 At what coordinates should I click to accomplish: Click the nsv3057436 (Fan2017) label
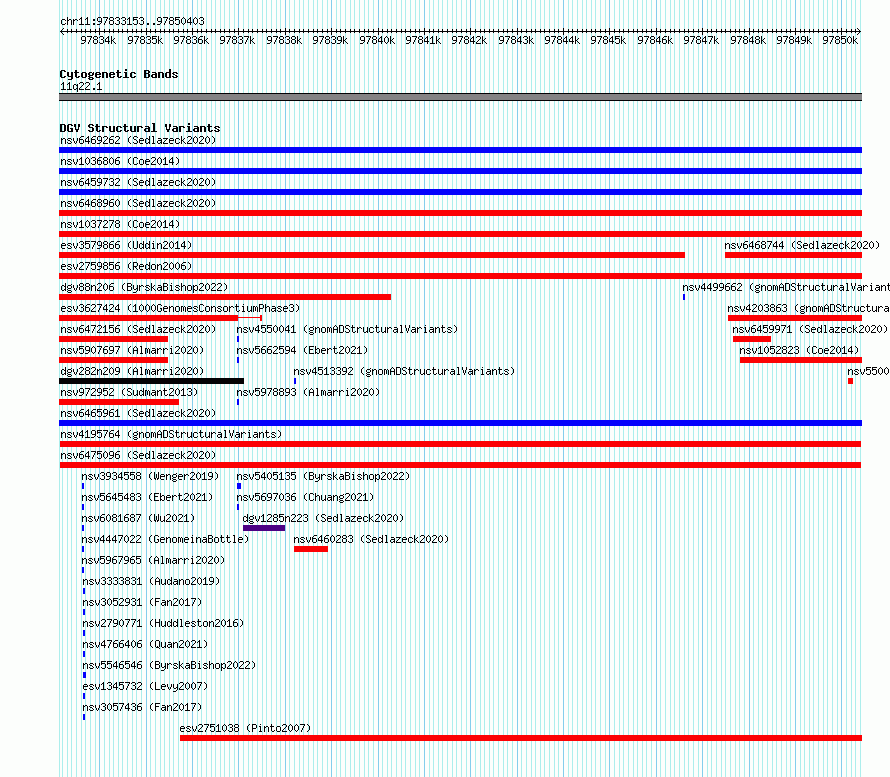click(142, 707)
